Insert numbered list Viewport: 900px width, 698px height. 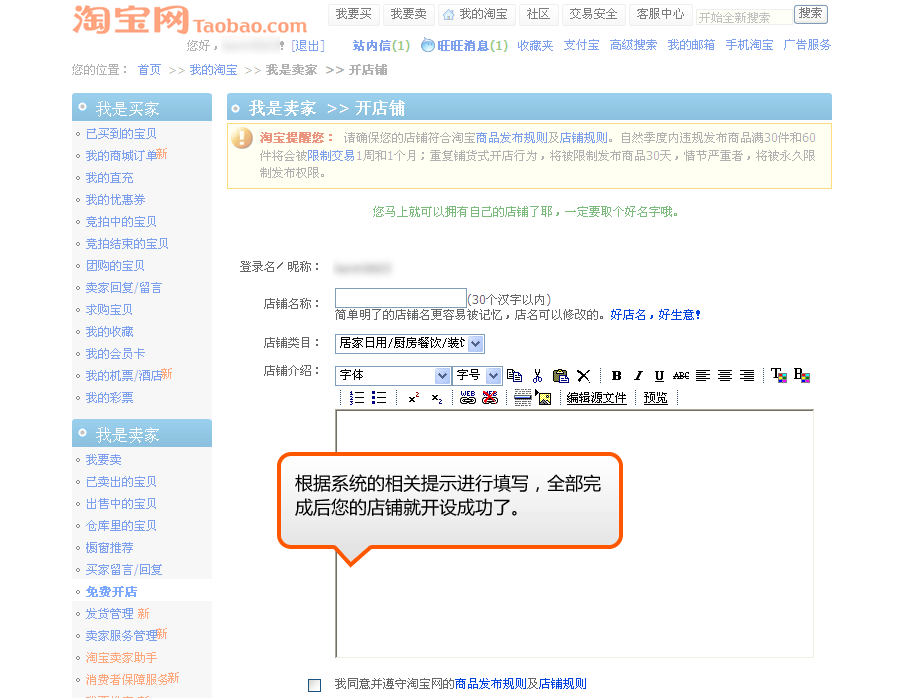[x=356, y=397]
